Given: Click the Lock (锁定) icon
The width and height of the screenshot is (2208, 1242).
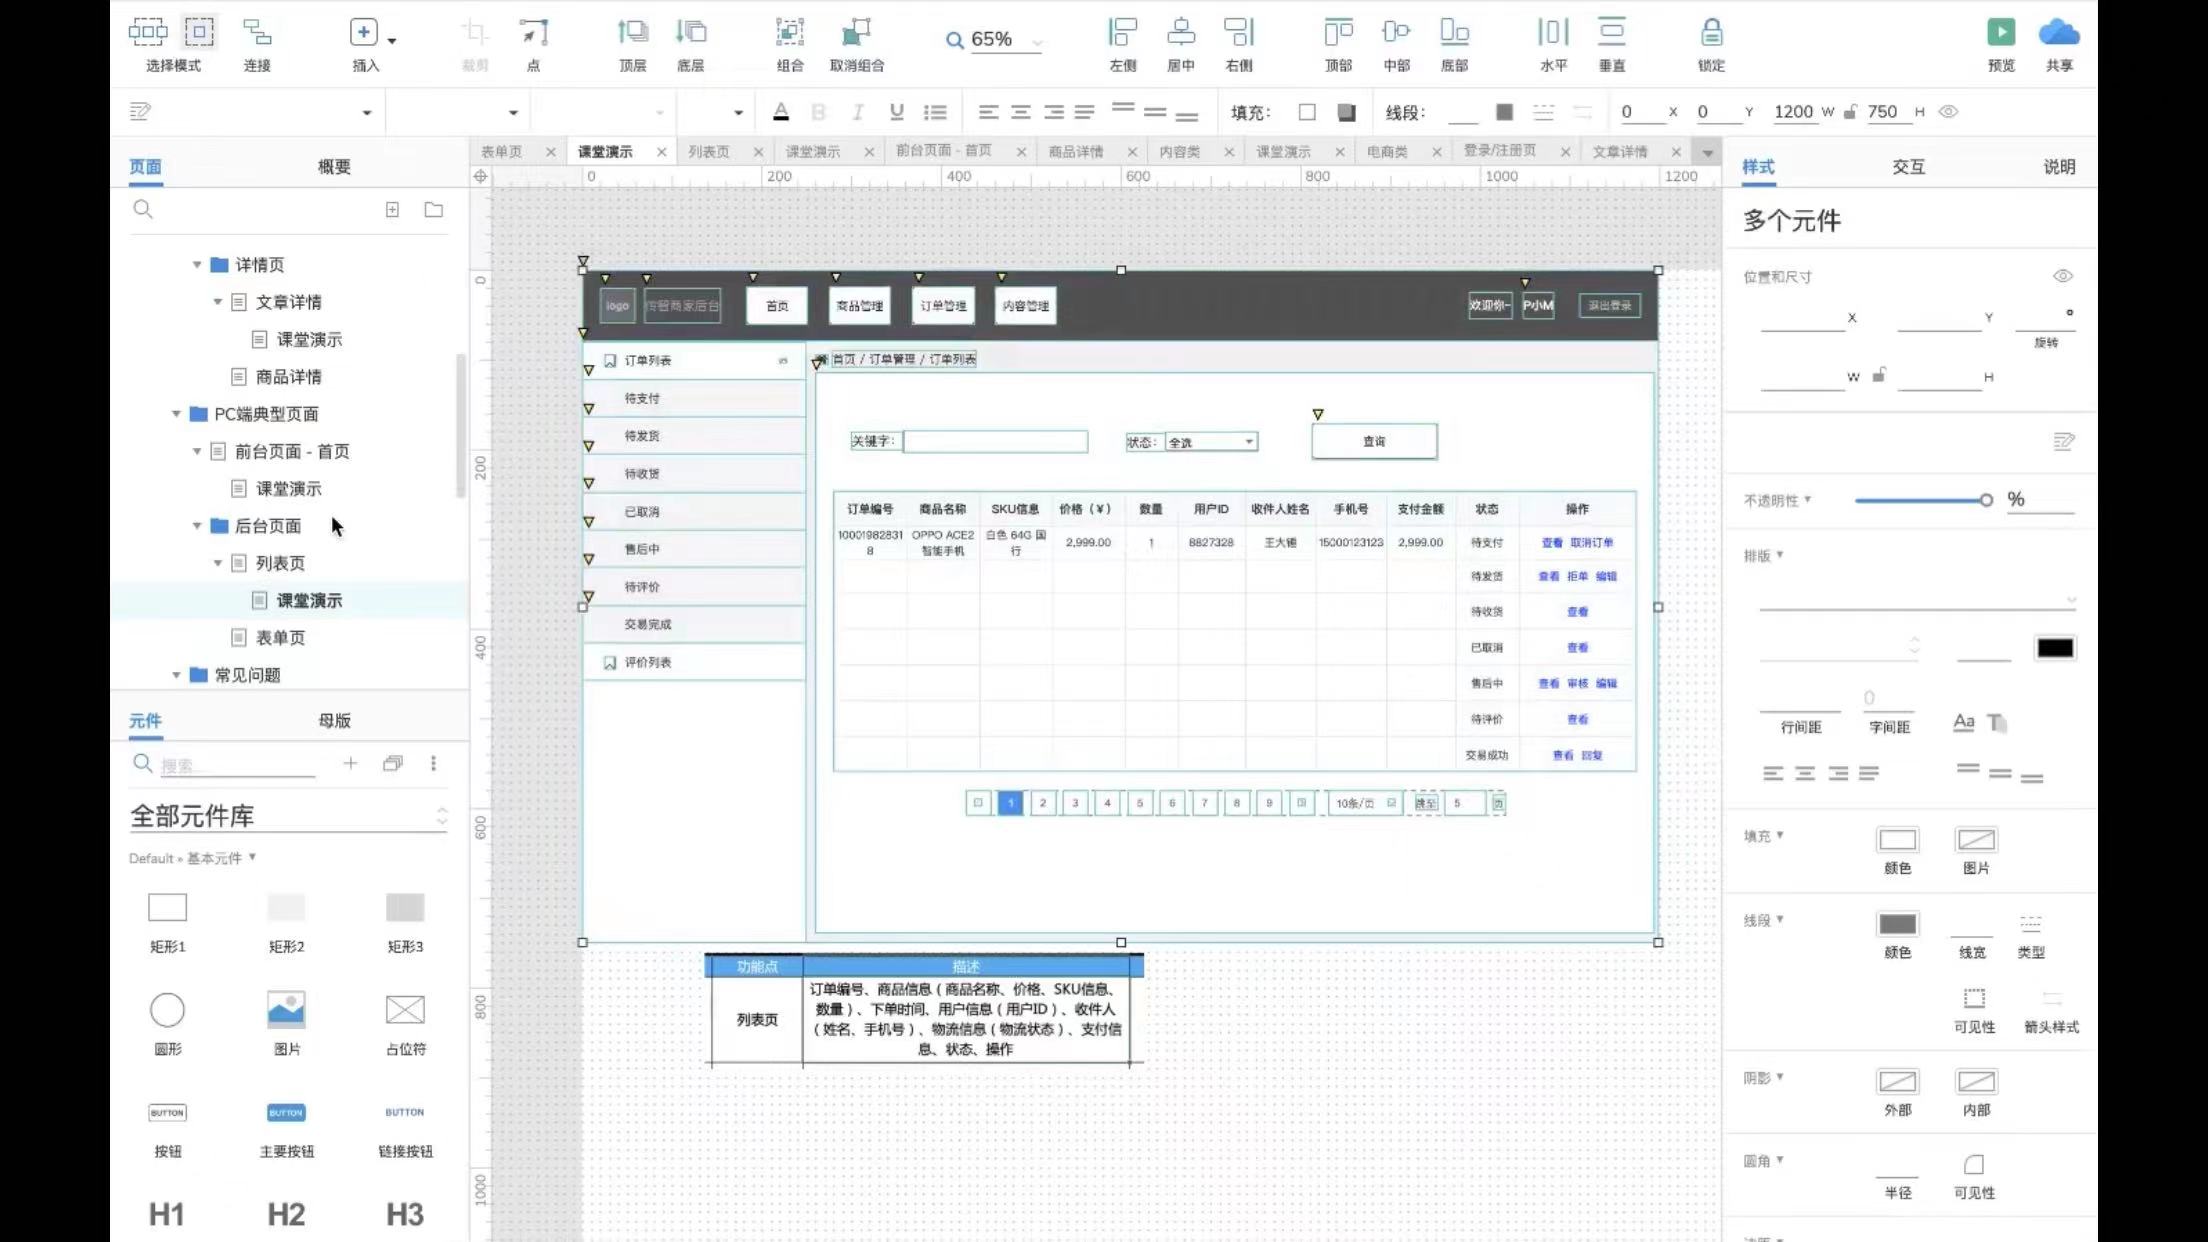Looking at the screenshot, I should click(x=1711, y=33).
